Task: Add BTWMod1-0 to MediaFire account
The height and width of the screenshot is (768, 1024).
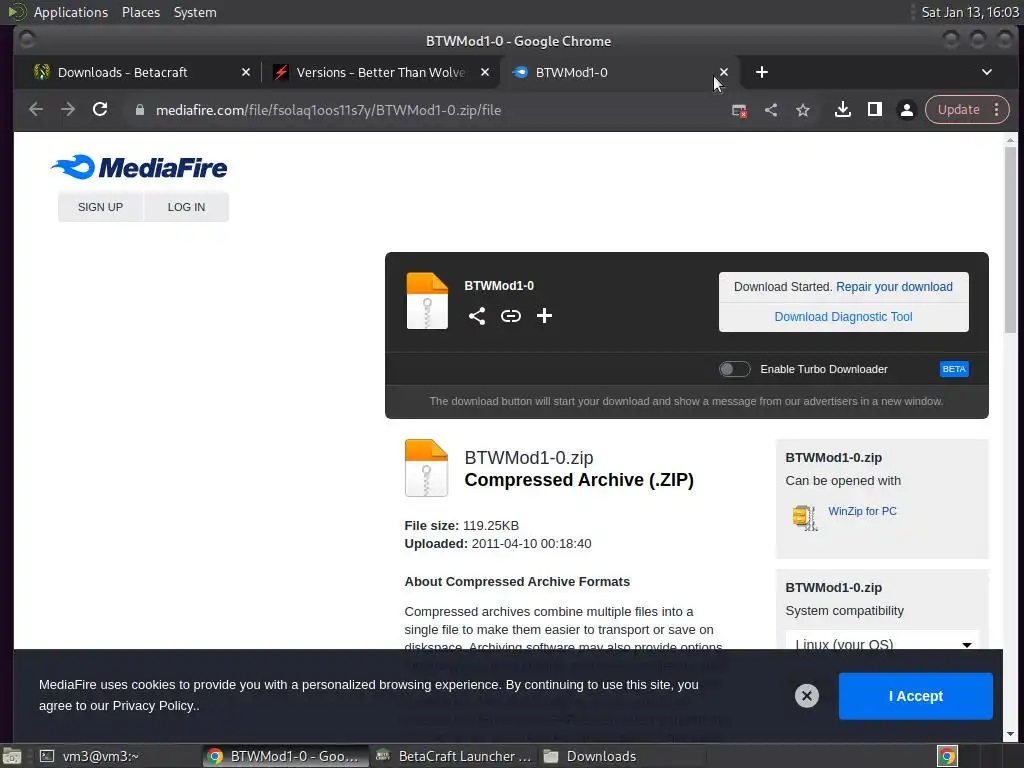Action: (x=544, y=316)
